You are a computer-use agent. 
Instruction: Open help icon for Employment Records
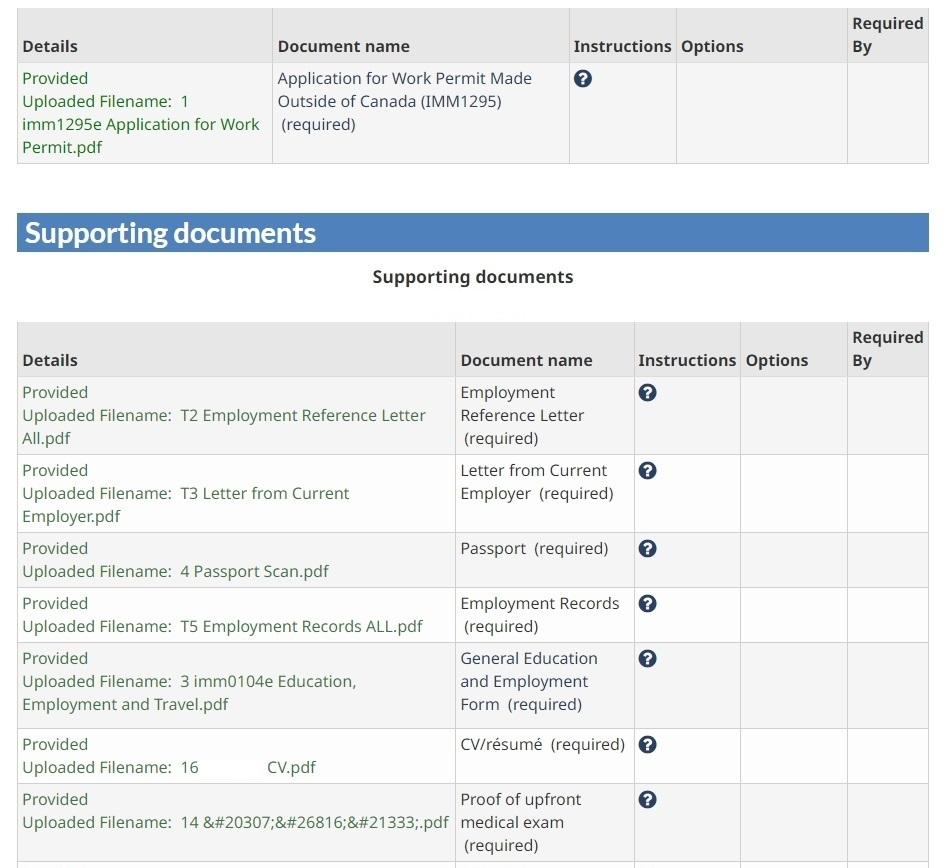(x=647, y=604)
